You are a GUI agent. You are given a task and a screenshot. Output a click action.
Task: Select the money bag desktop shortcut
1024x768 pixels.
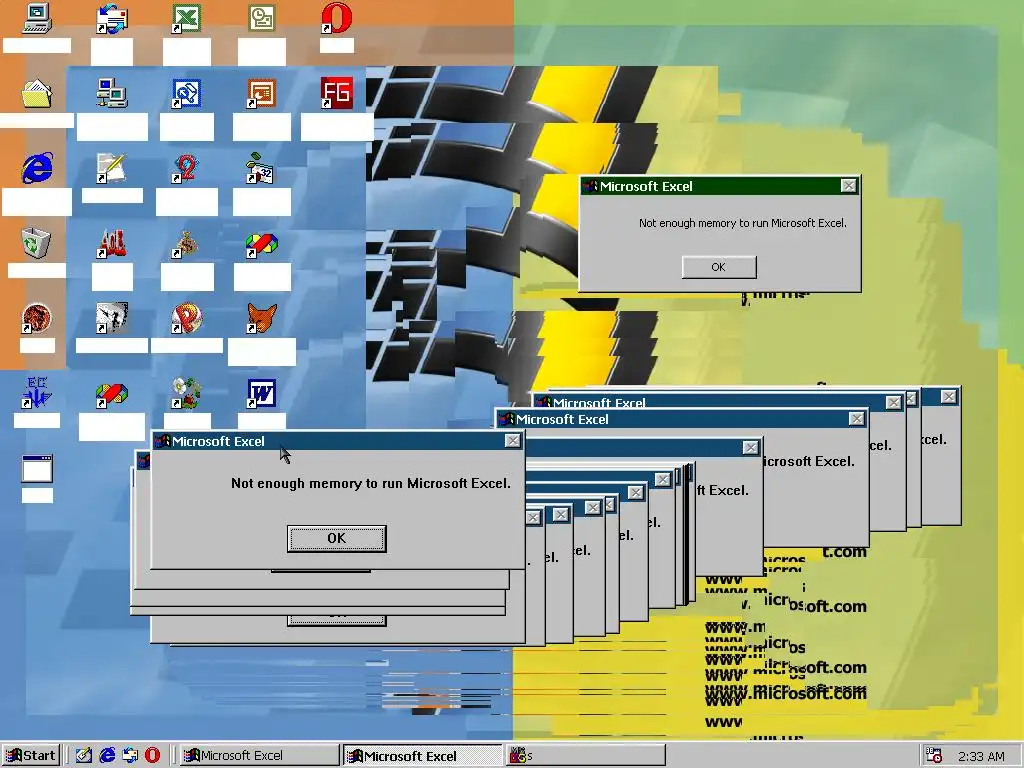[186, 244]
